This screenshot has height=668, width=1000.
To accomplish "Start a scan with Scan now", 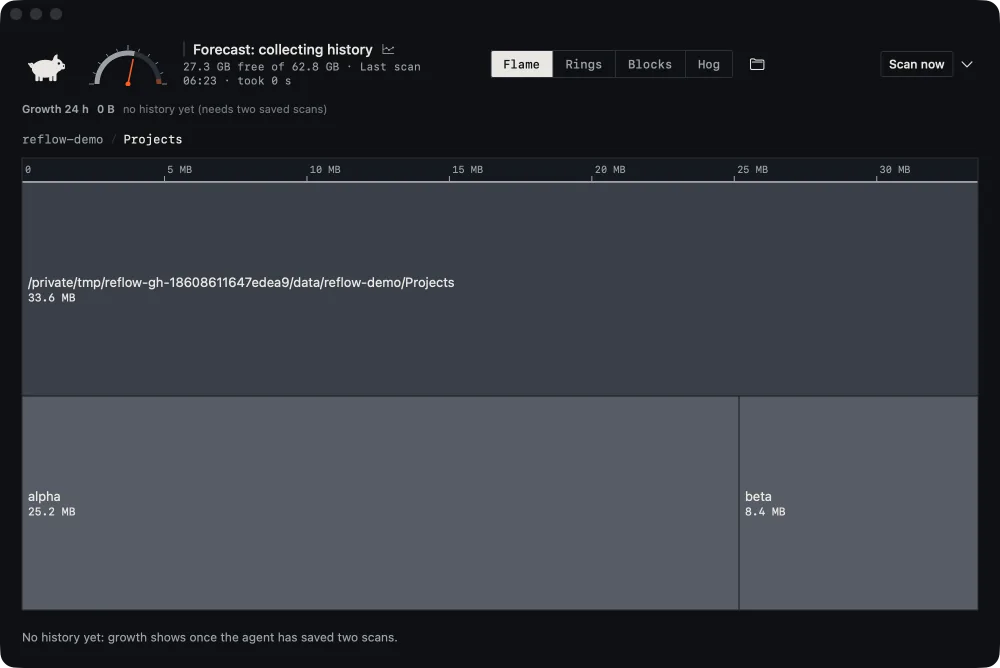I will click(x=916, y=64).
